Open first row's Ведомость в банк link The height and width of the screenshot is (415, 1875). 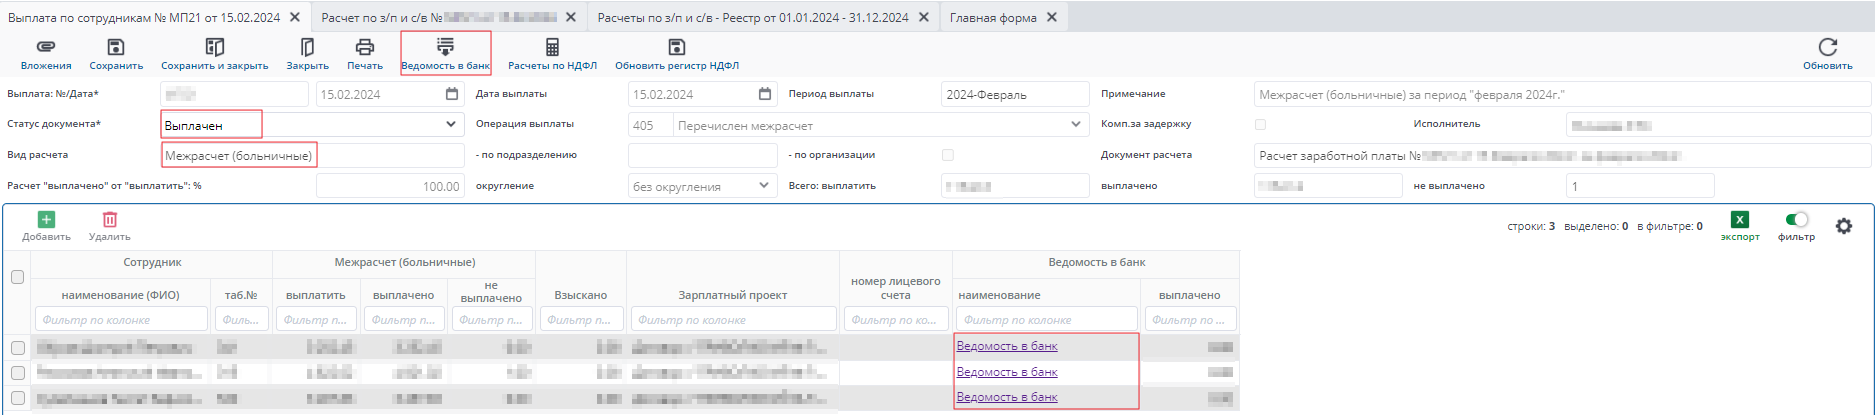pos(1007,346)
